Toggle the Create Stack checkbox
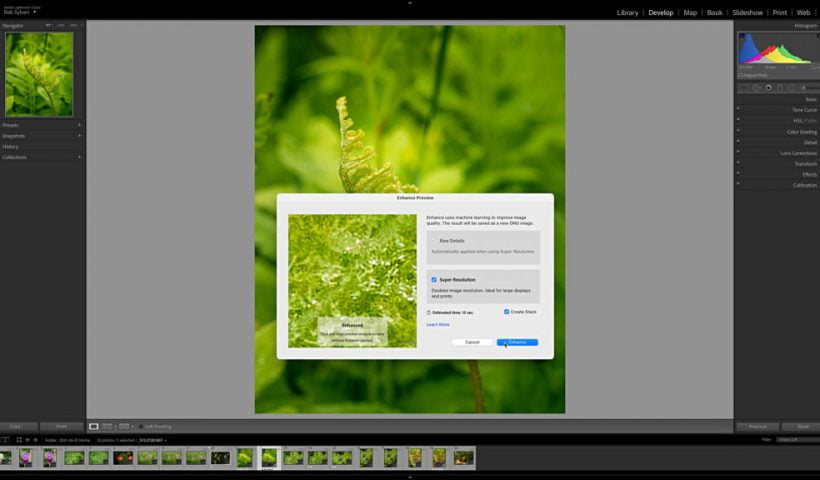The width and height of the screenshot is (820, 480). (x=506, y=312)
